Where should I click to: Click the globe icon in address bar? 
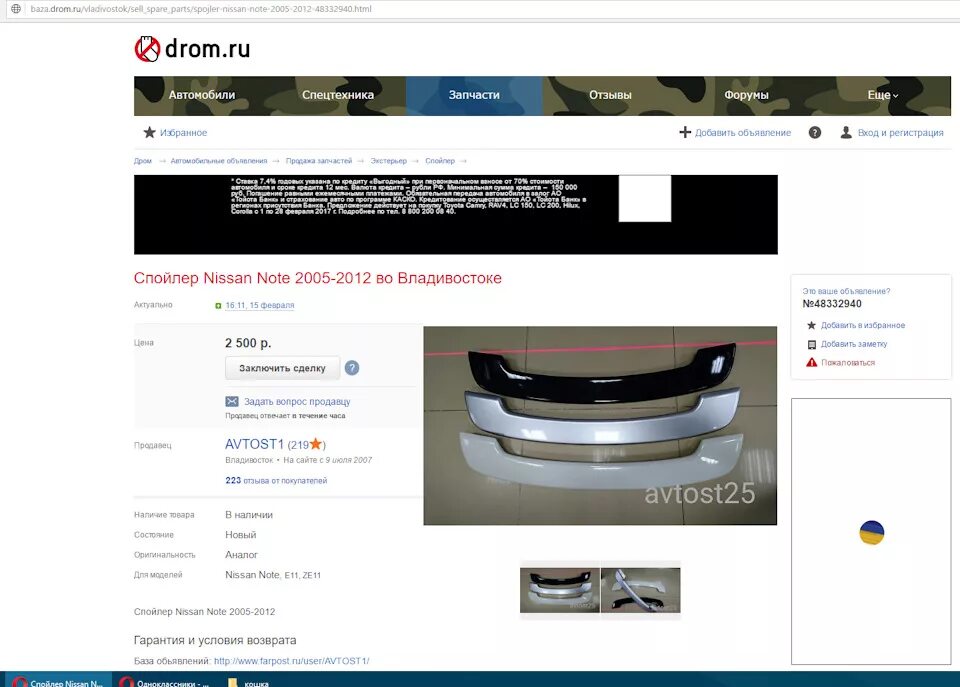[16, 9]
